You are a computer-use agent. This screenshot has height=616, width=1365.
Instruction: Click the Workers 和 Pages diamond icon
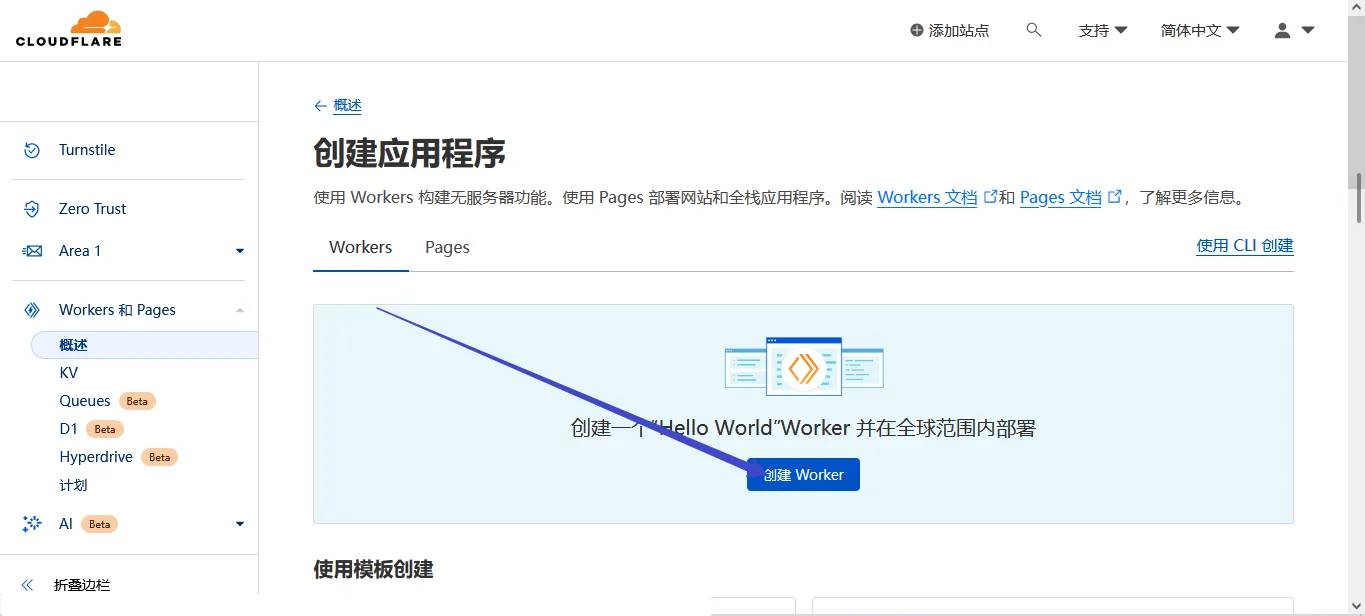coord(31,309)
